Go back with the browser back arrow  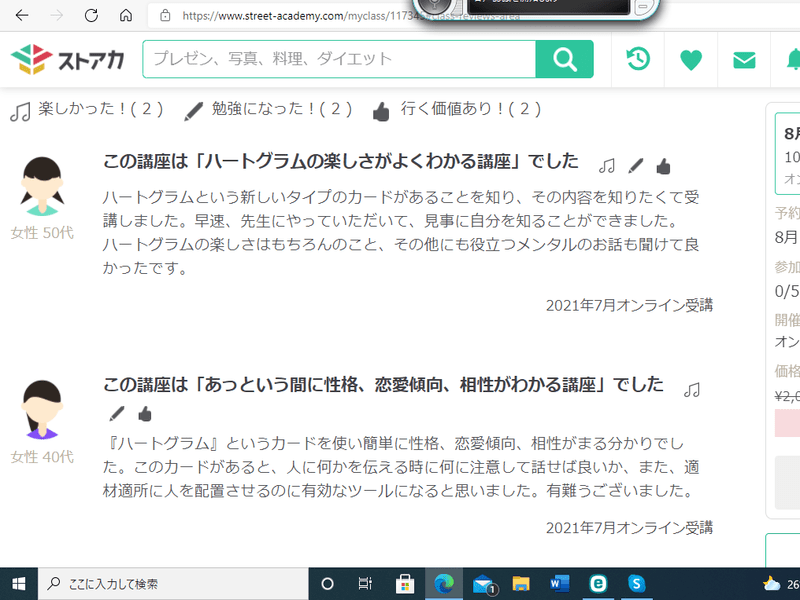click(x=22, y=15)
